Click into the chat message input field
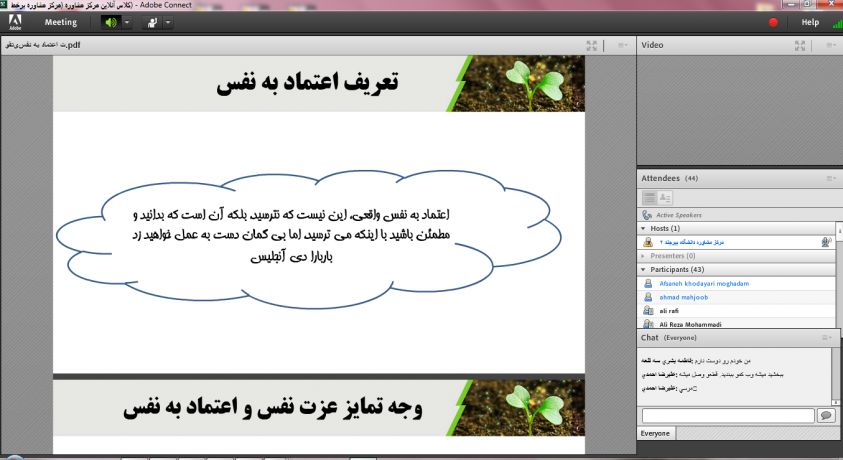 pos(728,415)
